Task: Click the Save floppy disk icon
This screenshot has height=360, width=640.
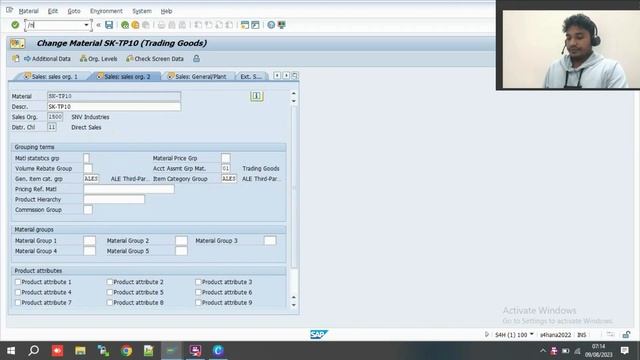Action: (109, 25)
